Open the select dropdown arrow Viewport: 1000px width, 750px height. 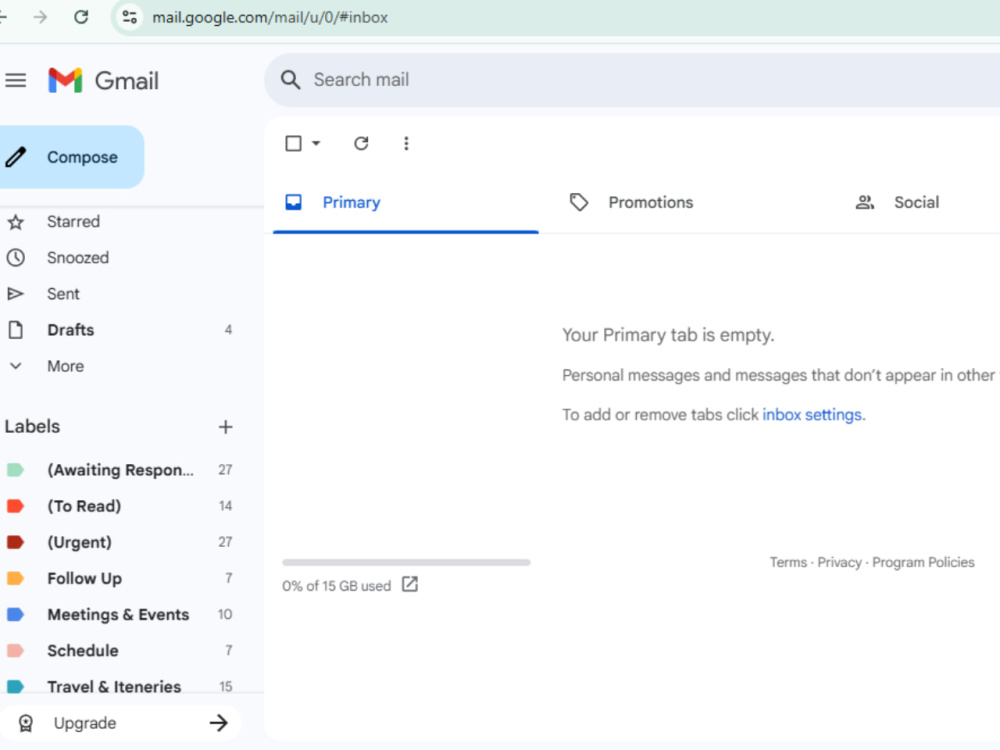pyautogui.click(x=316, y=143)
